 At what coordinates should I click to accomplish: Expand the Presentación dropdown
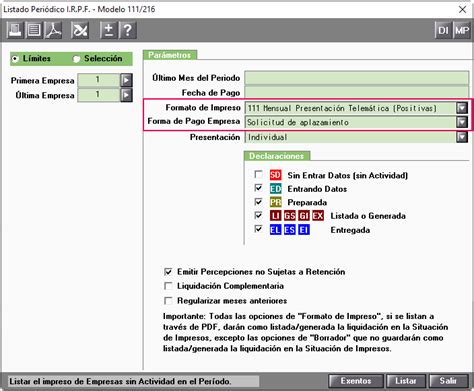(x=462, y=137)
